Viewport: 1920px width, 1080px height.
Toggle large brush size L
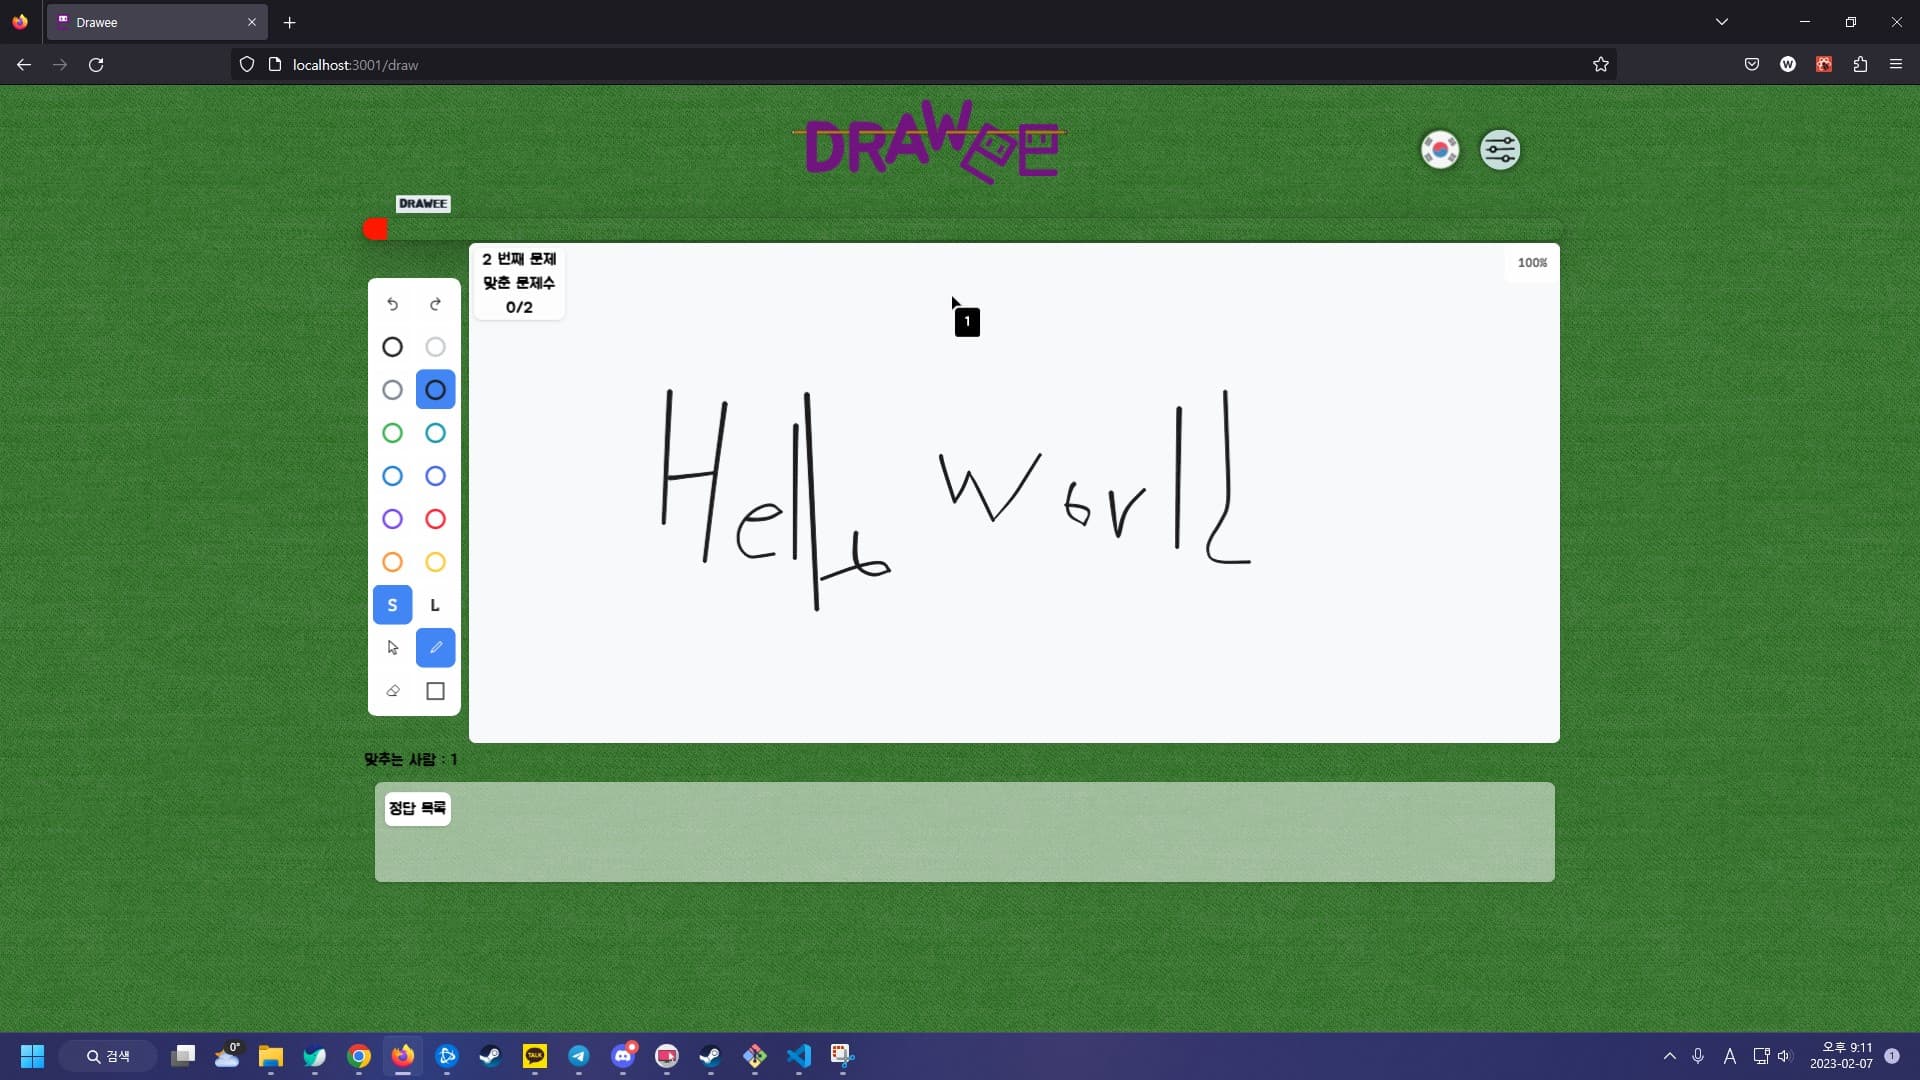click(x=435, y=605)
